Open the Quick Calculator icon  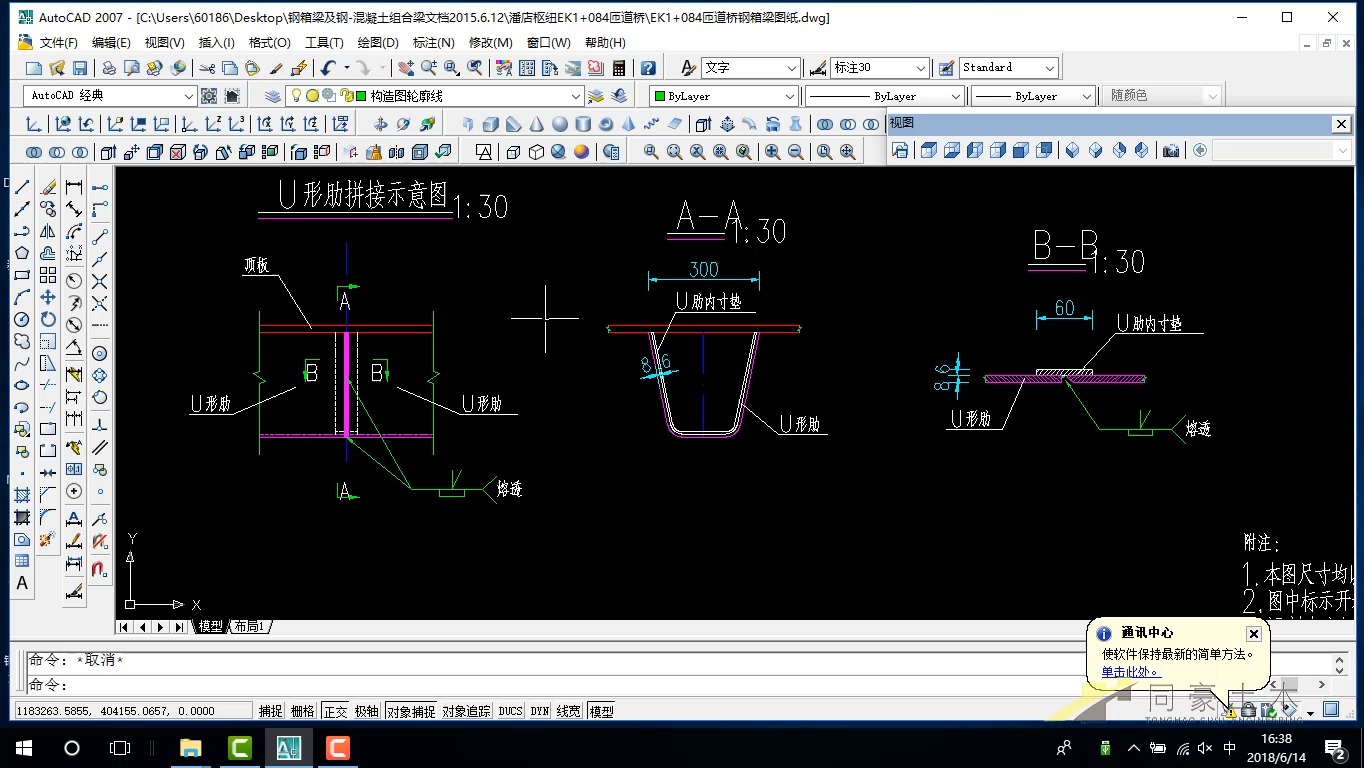619,68
